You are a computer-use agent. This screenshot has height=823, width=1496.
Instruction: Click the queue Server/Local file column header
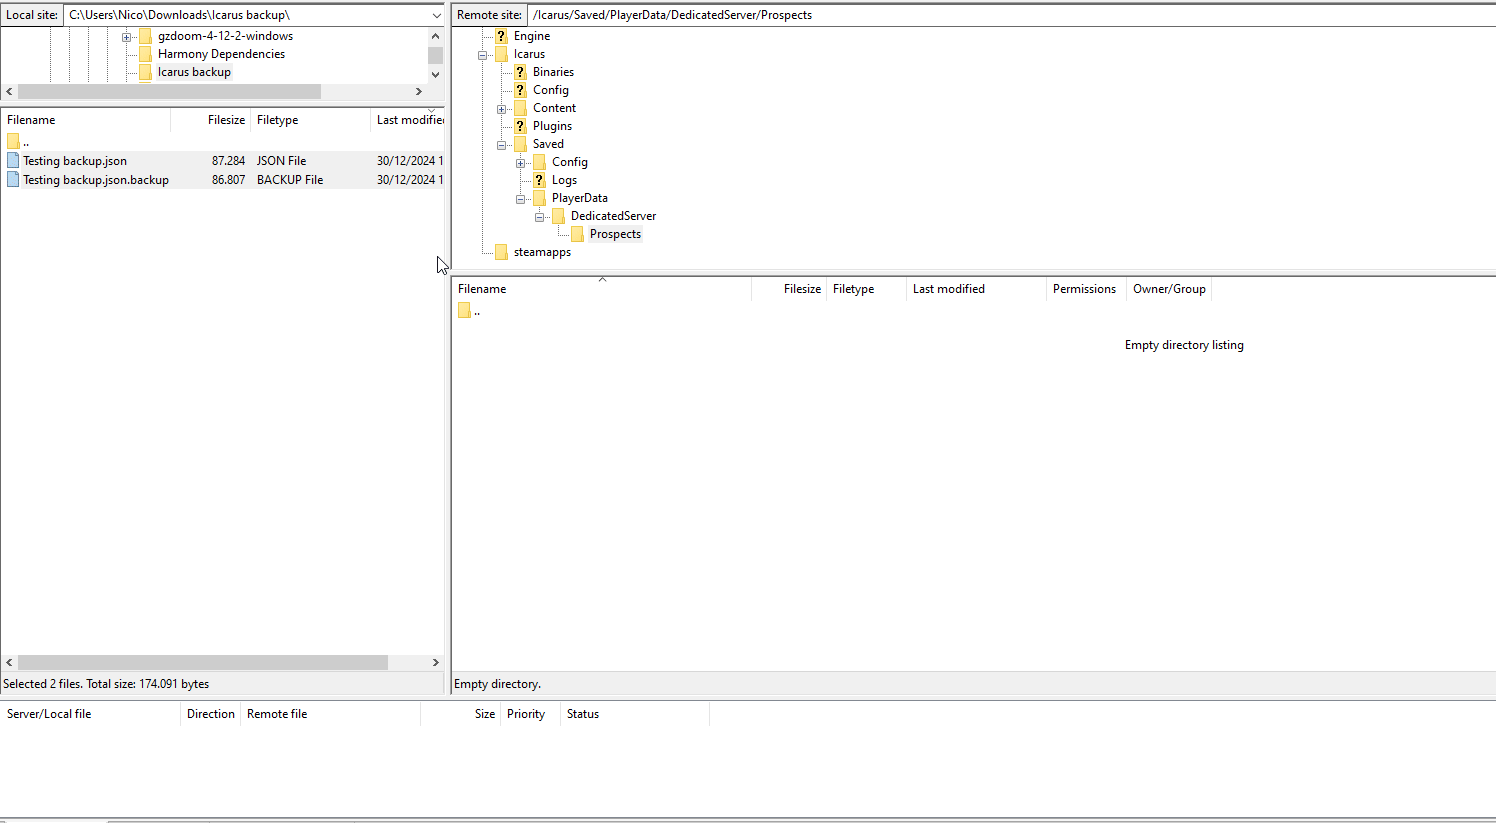coord(90,714)
